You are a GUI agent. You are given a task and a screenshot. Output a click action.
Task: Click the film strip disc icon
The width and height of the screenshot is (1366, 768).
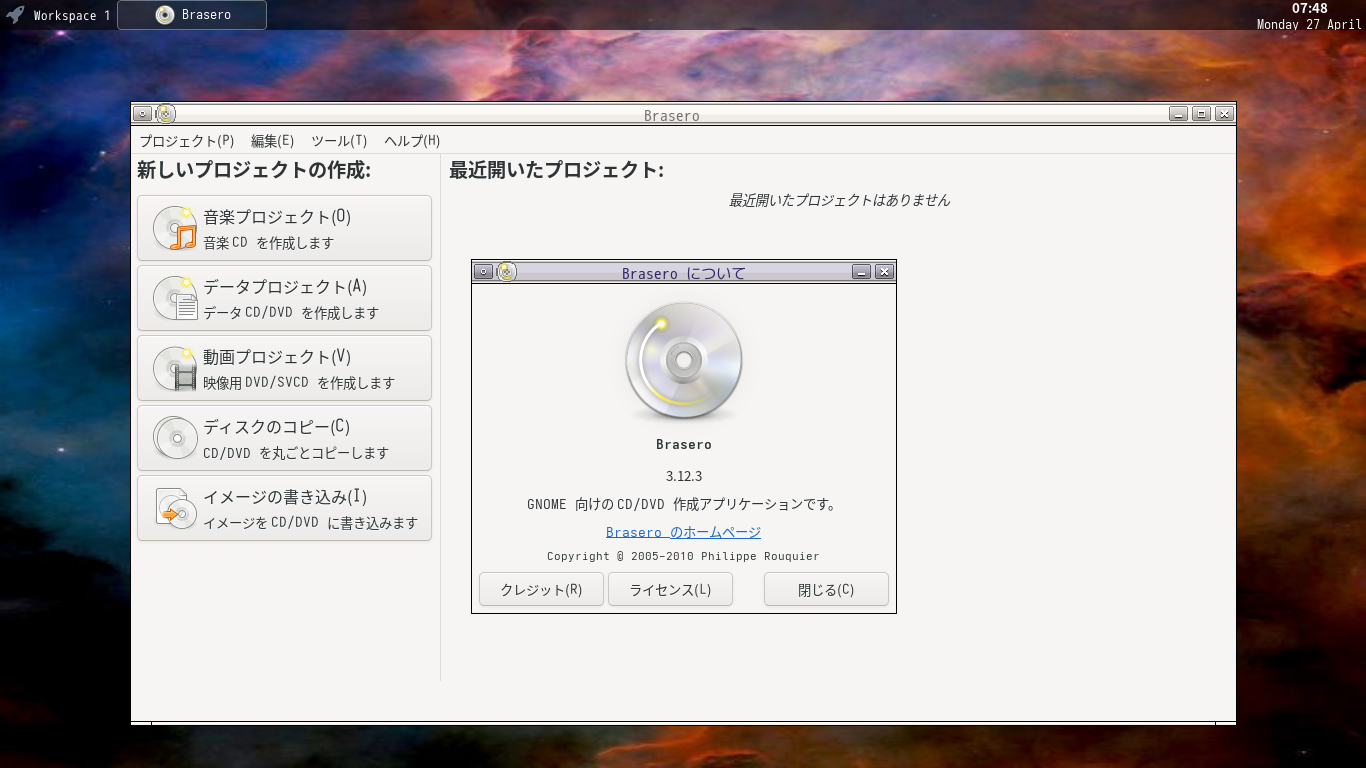[175, 368]
